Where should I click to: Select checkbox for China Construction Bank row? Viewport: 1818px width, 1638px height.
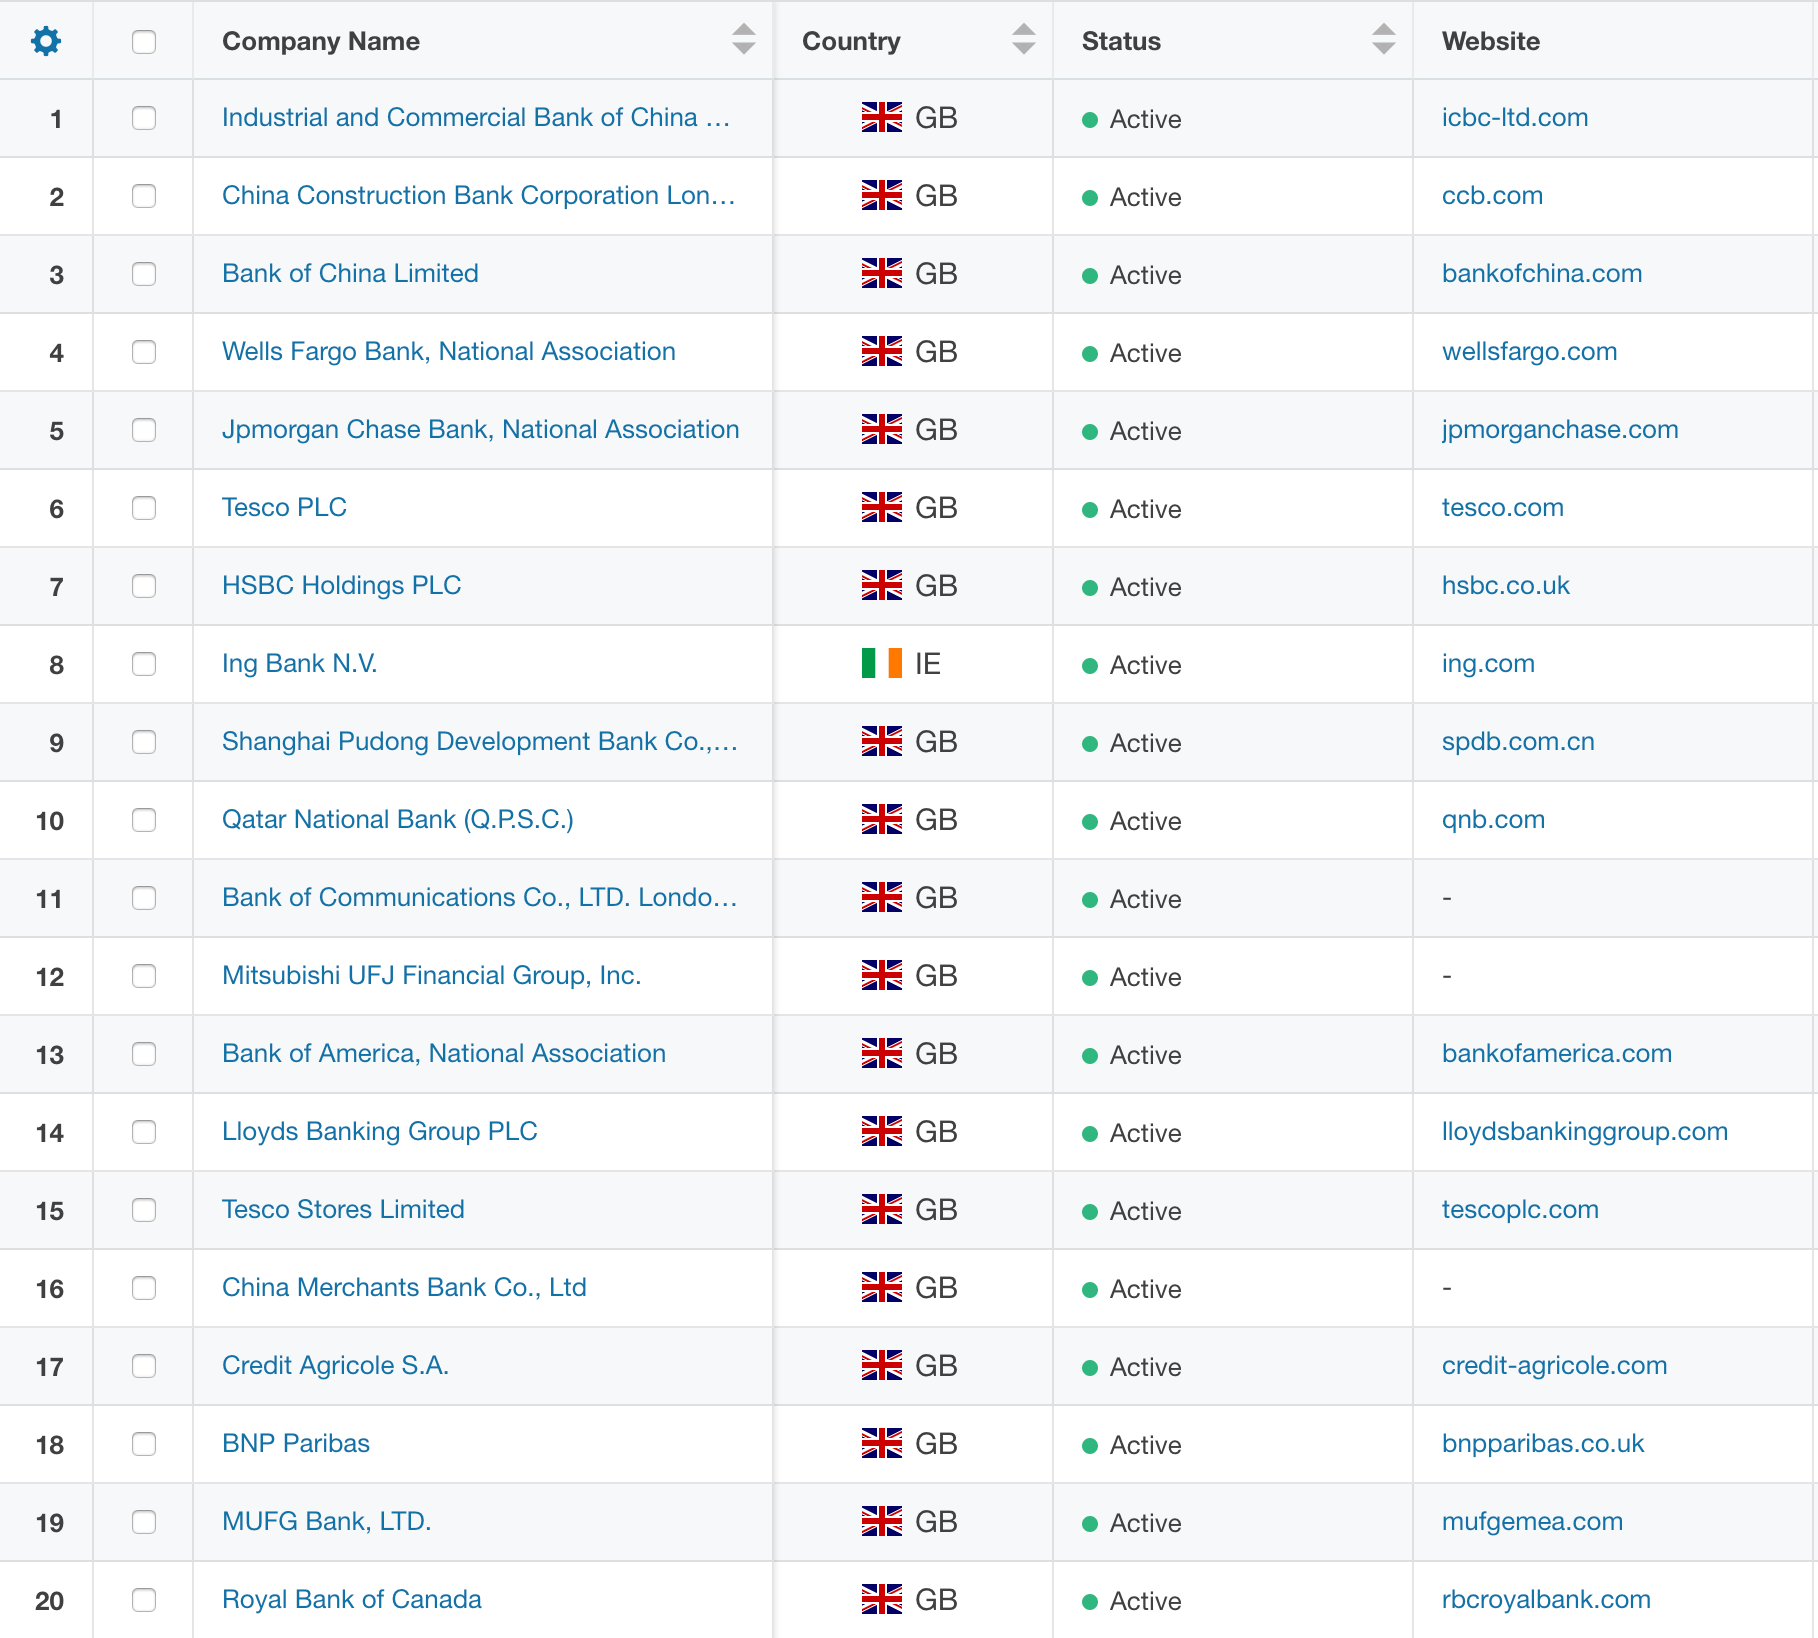(x=144, y=196)
